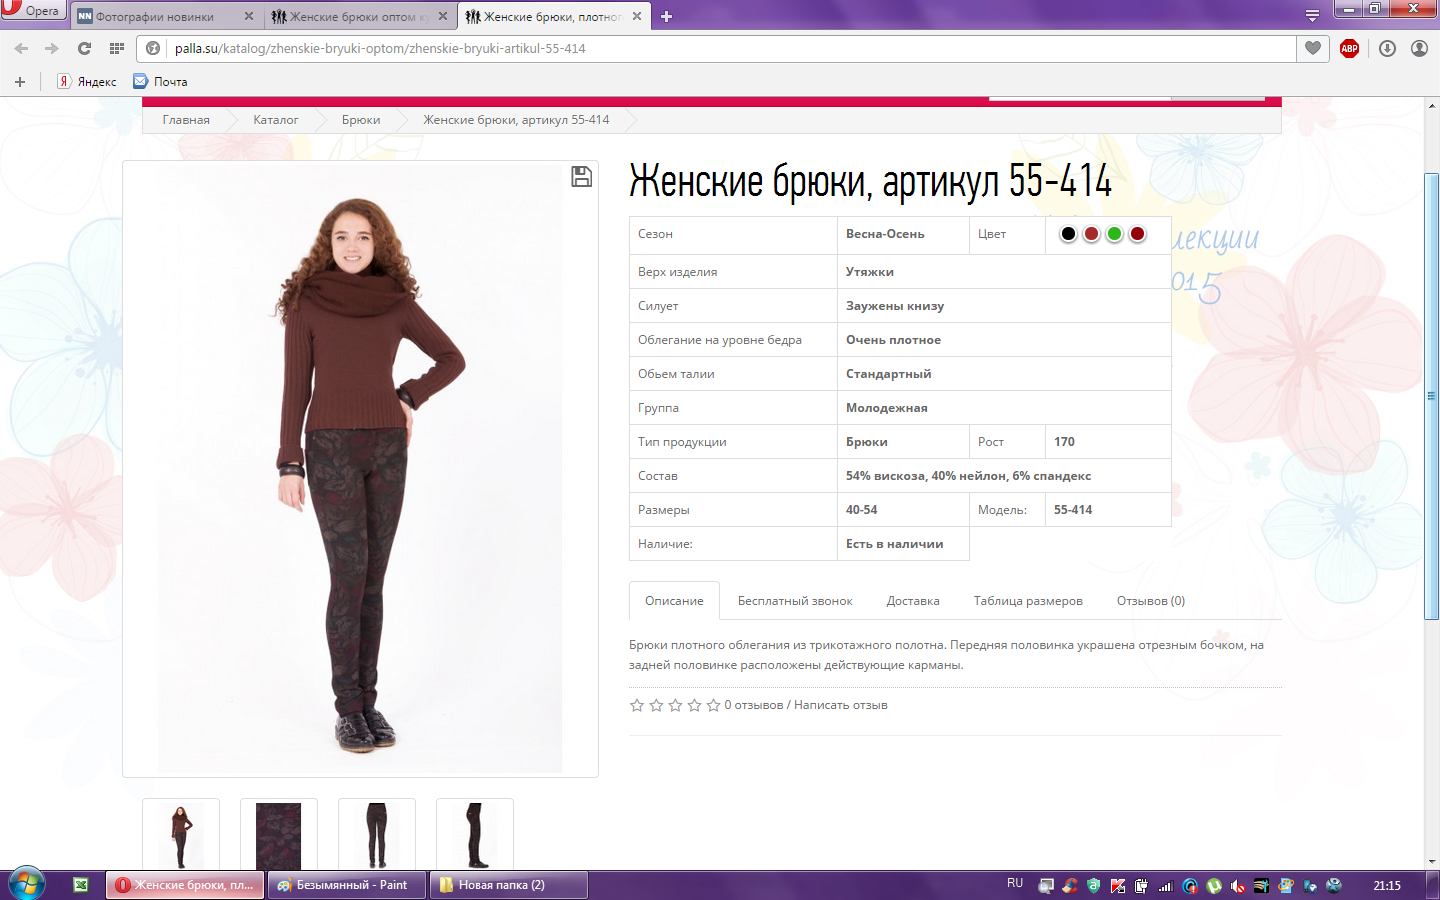Open power plug tray icon

click(1141, 886)
